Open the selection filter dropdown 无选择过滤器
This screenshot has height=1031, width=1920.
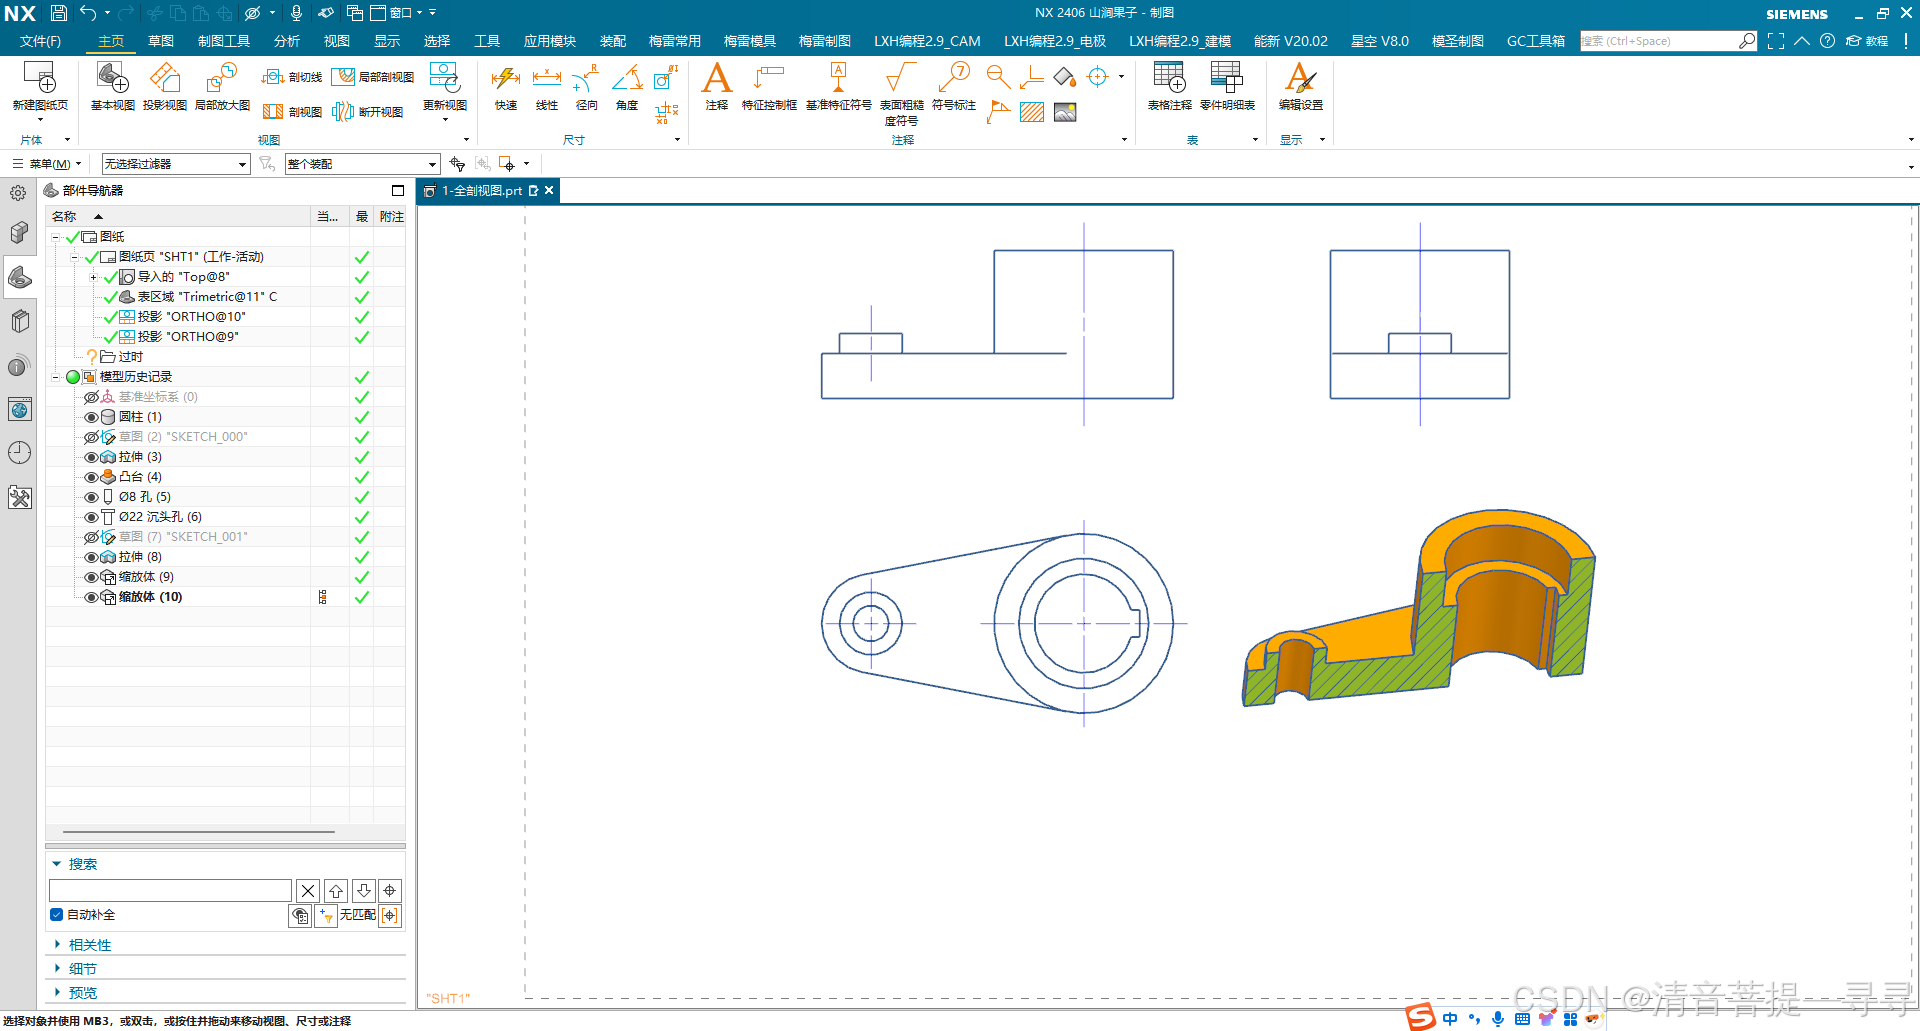176,164
